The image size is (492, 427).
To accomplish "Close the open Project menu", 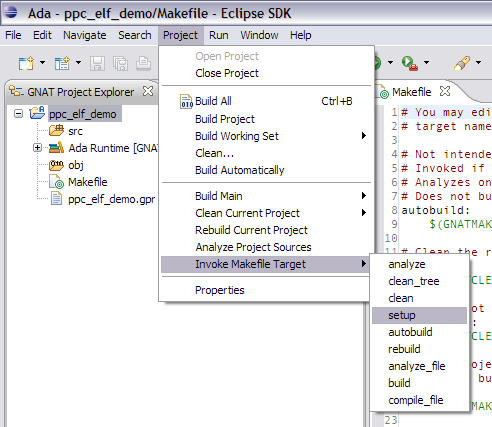I will point(180,35).
